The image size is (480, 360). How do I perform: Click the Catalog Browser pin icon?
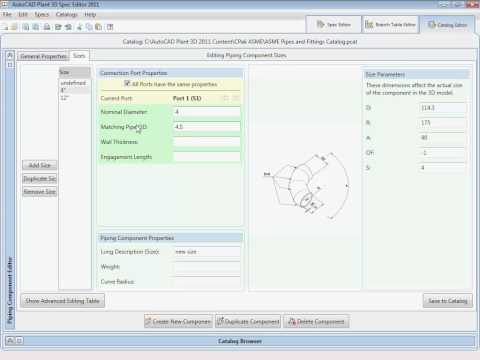[10, 341]
